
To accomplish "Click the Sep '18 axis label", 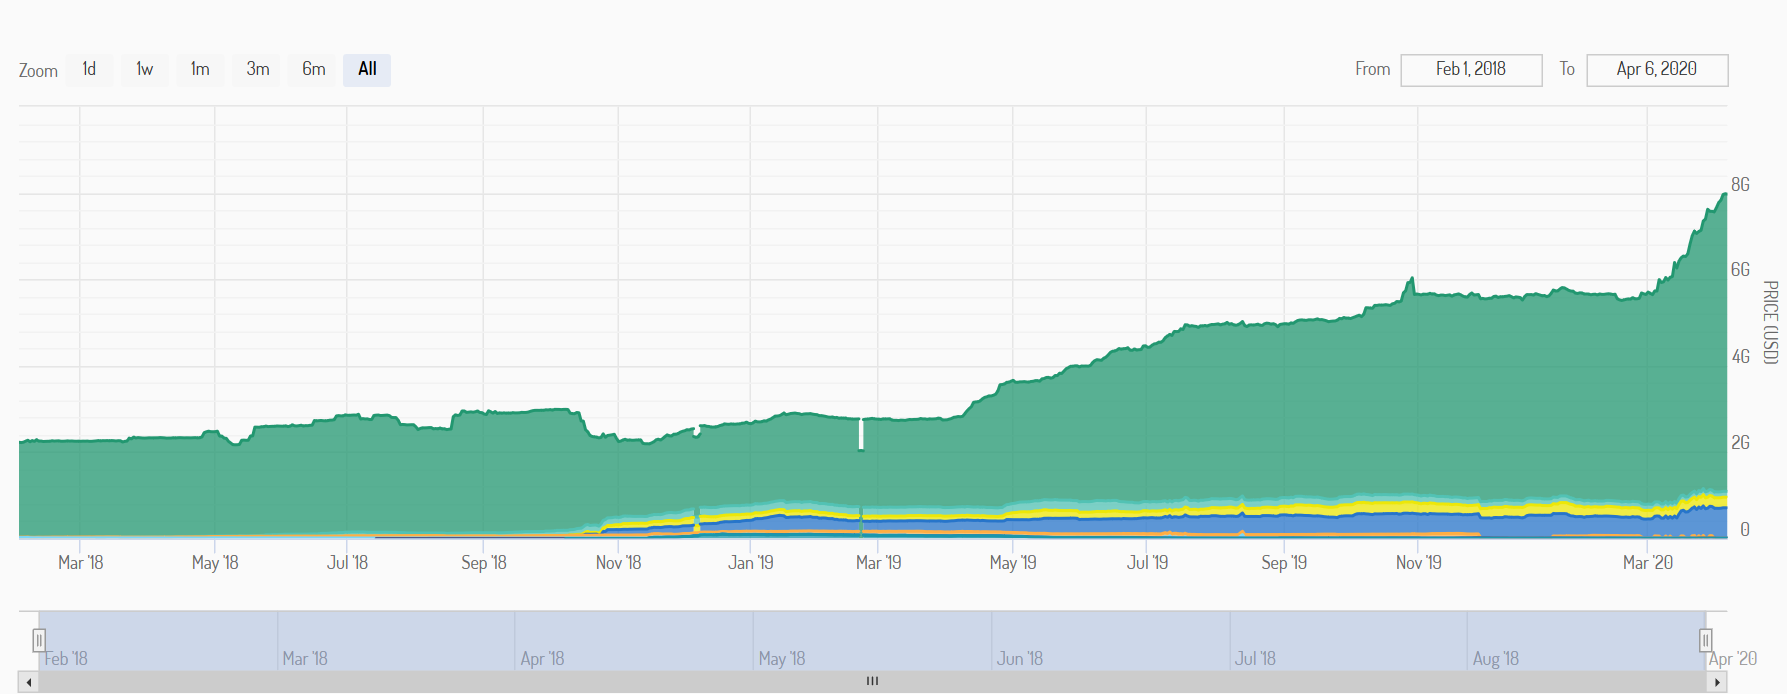I will pos(484,563).
